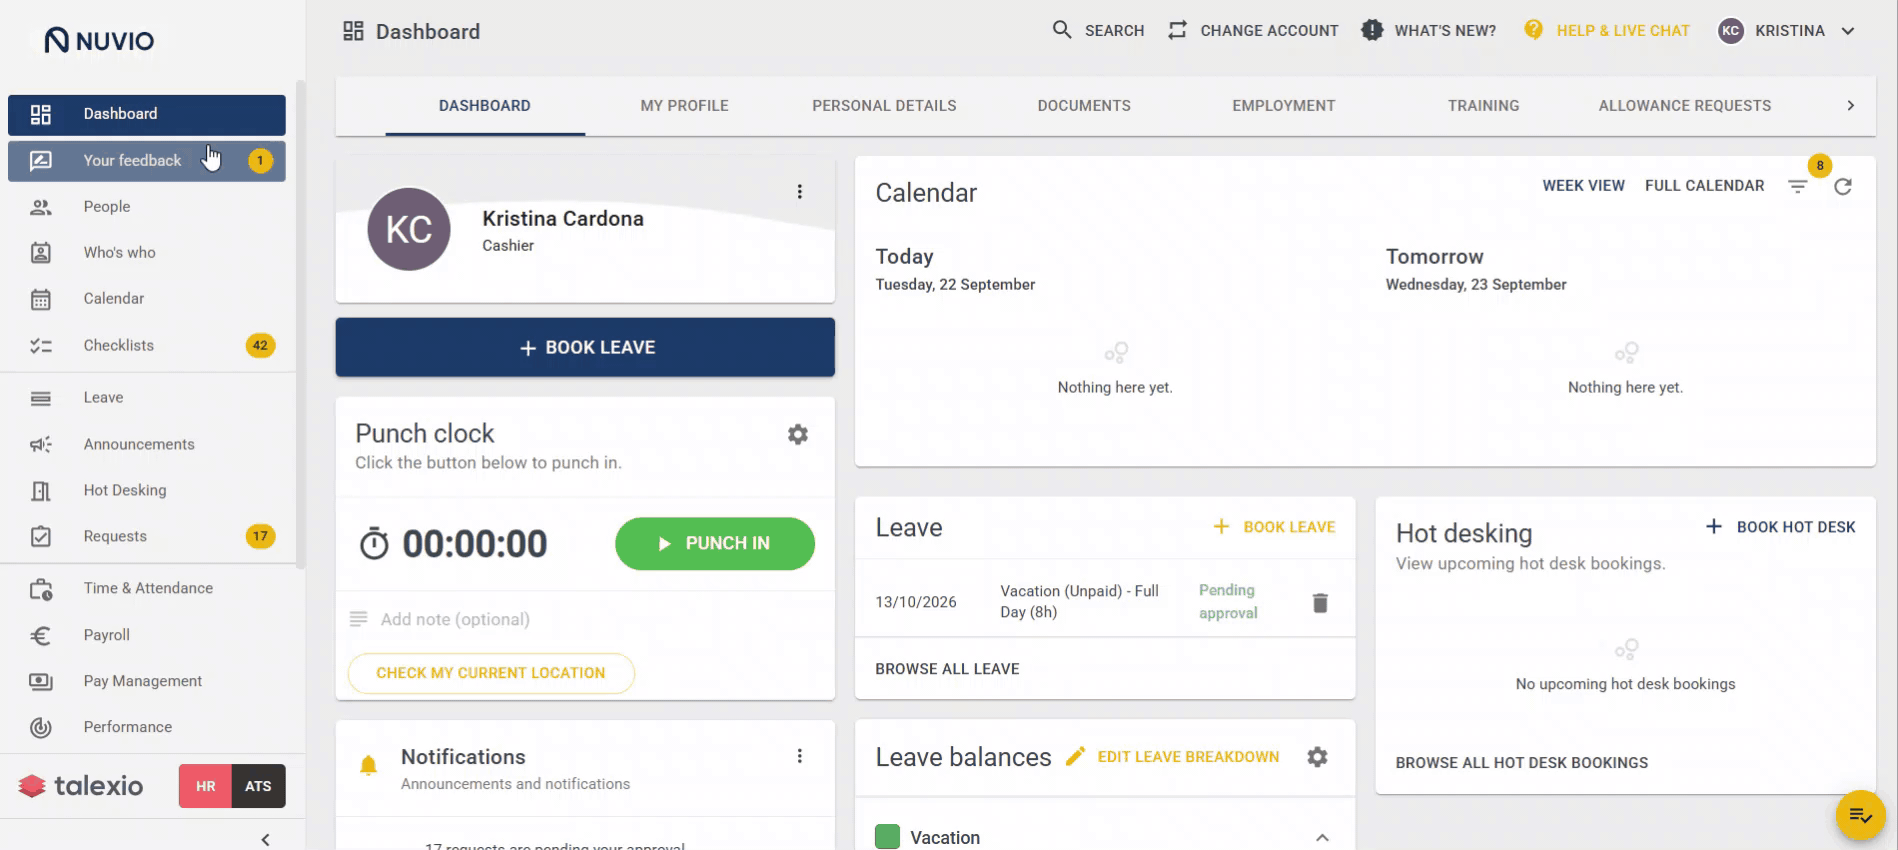Check my current location

point(491,673)
